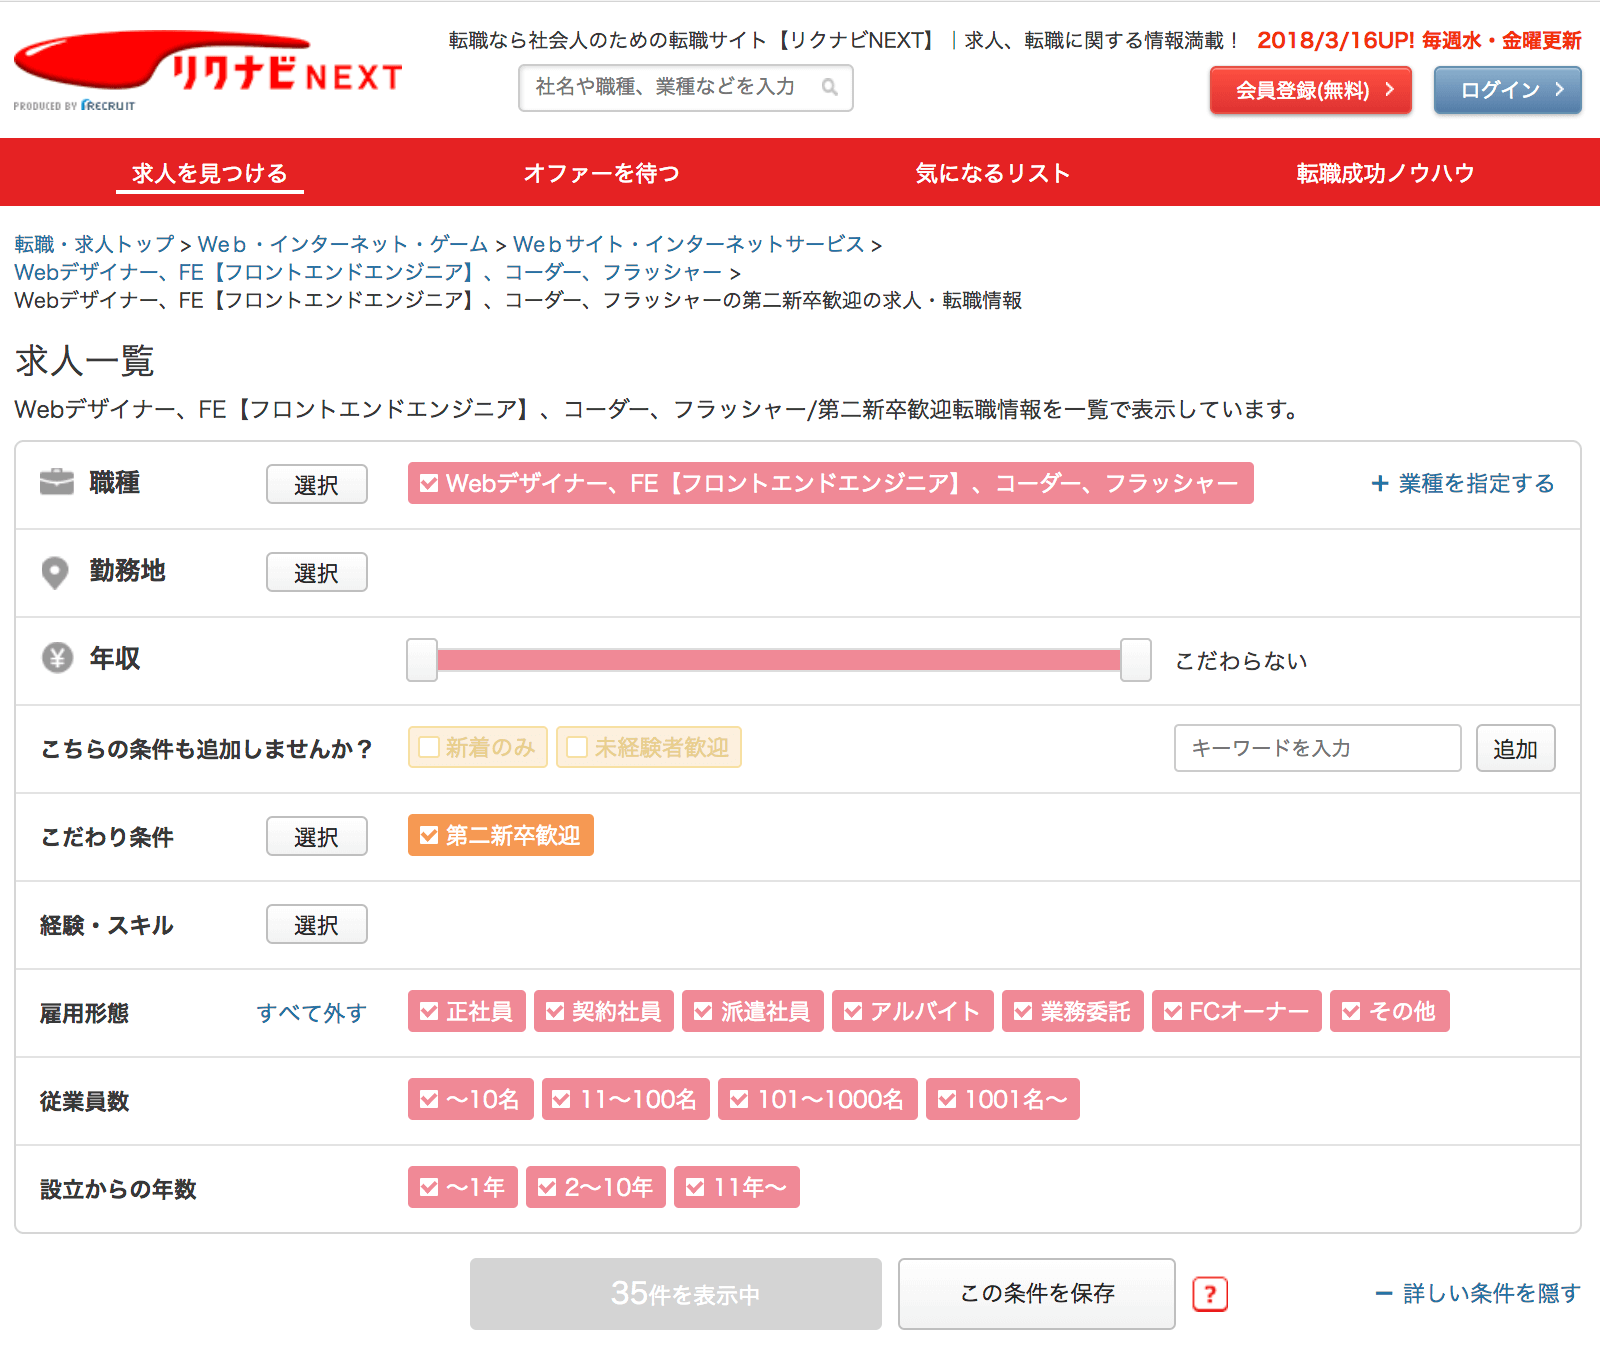The image size is (1600, 1362).
Task: Open the 求人を見つける tab
Action: tap(210, 173)
